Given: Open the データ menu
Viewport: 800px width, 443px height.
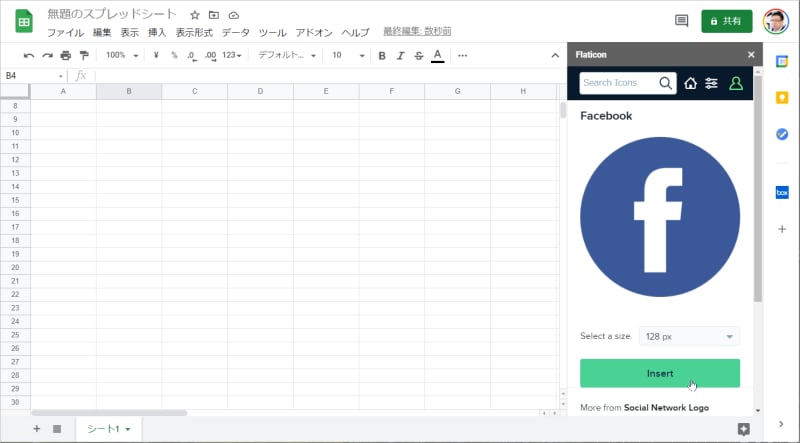Looking at the screenshot, I should point(236,33).
